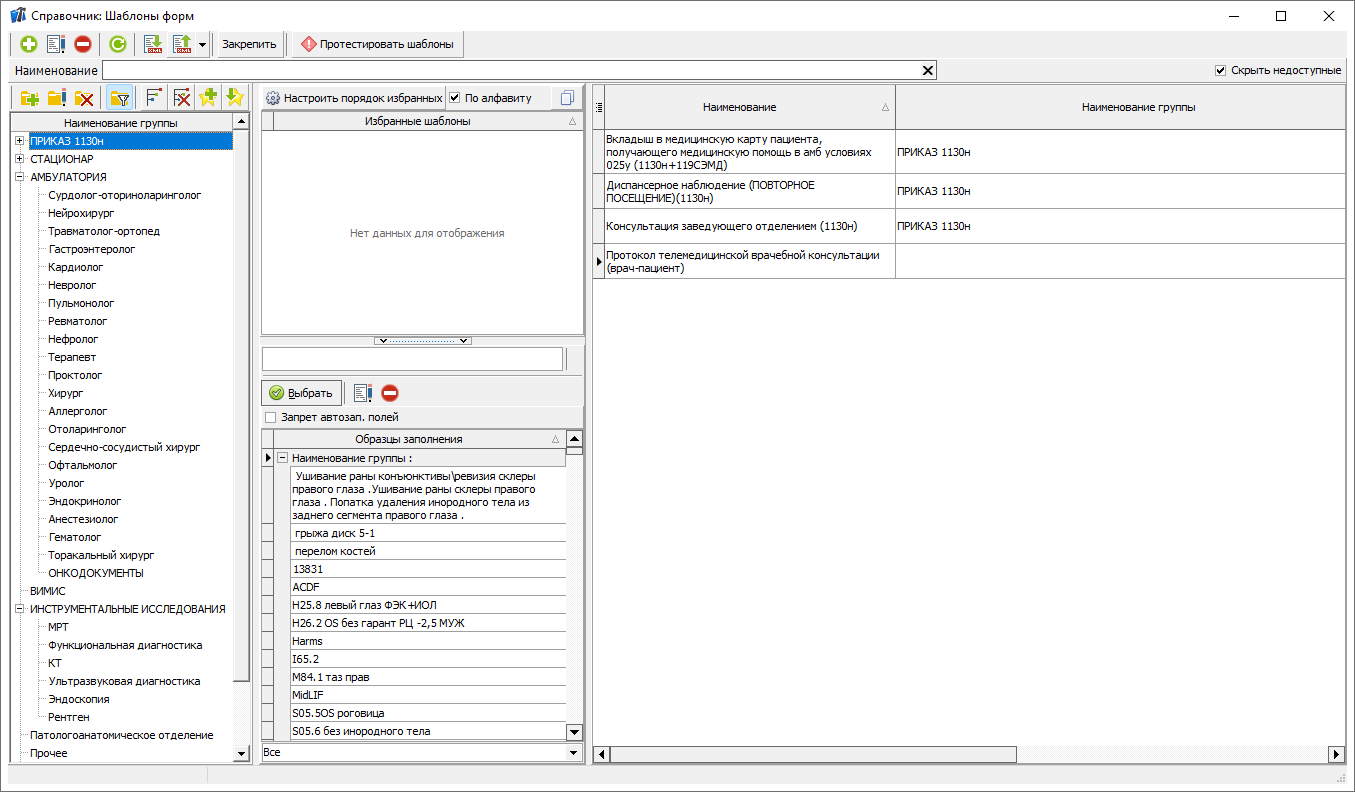Click the Наименование search input field

click(x=510, y=71)
